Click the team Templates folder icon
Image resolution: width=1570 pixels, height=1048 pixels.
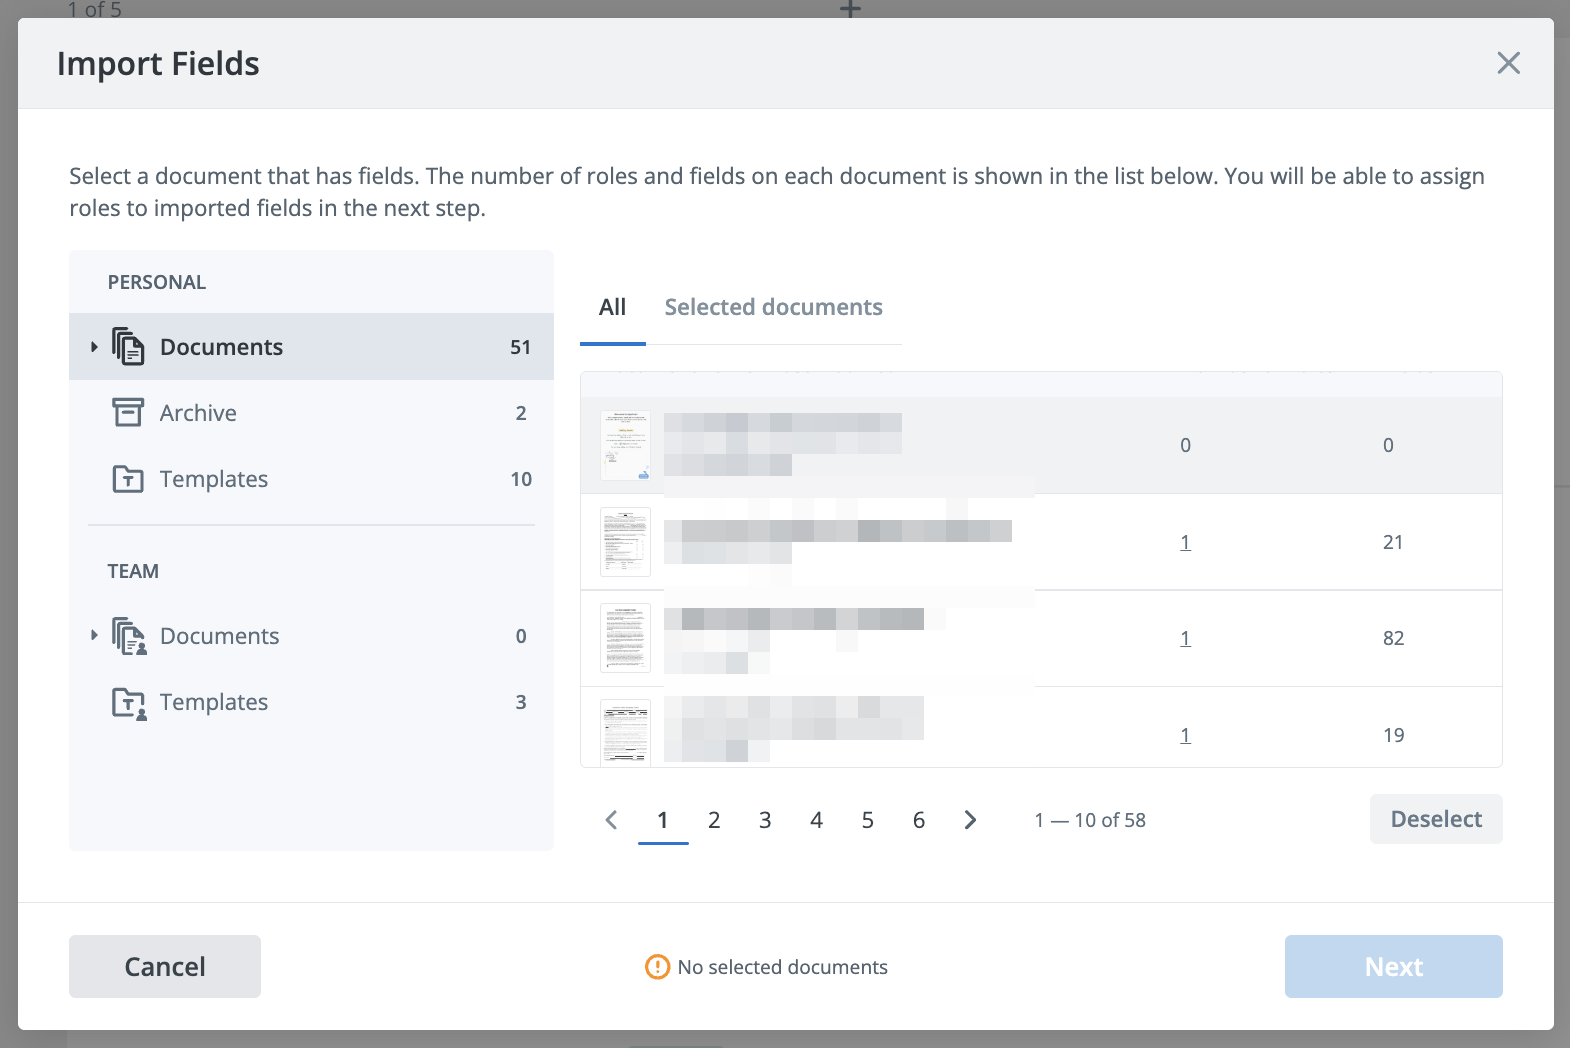pyautogui.click(x=129, y=703)
